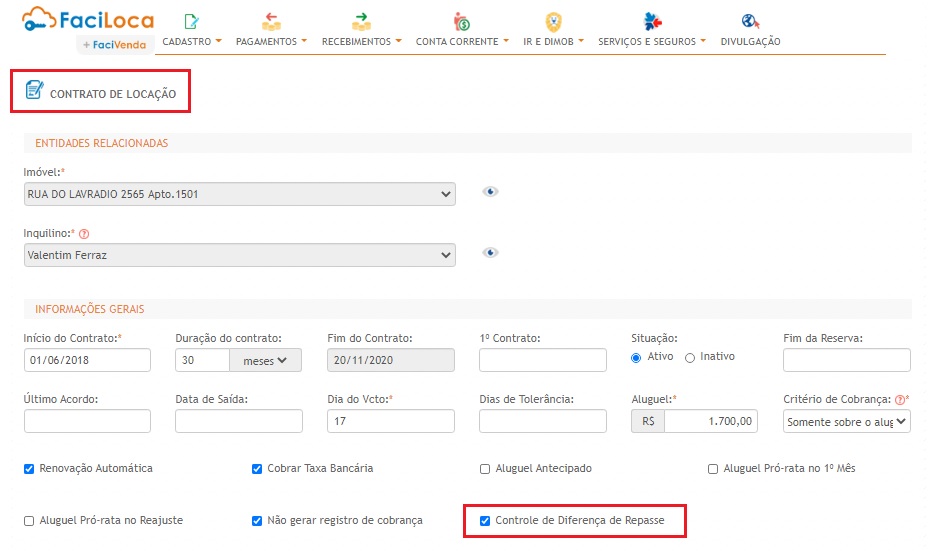View the Imóvel details eye icon
The image size is (931, 551).
pyautogui.click(x=490, y=192)
